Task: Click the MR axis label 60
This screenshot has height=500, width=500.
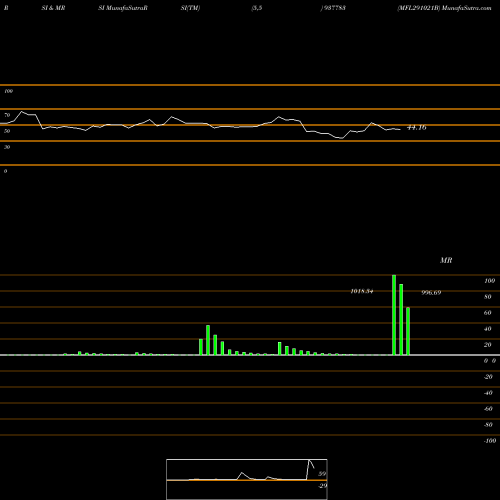Action: point(488,313)
